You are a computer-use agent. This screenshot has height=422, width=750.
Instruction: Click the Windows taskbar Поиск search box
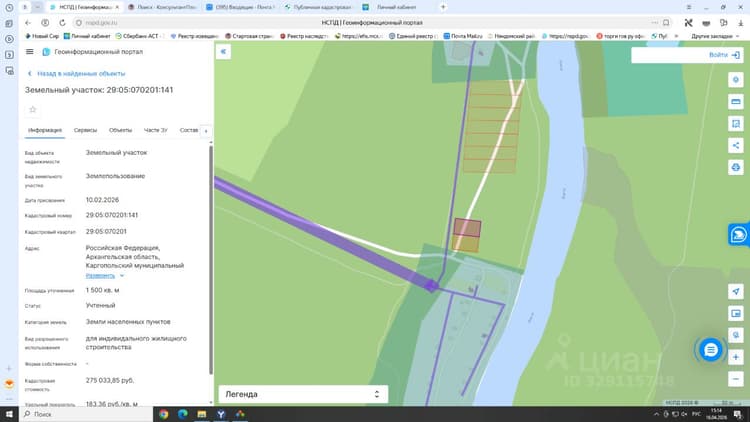coord(86,414)
